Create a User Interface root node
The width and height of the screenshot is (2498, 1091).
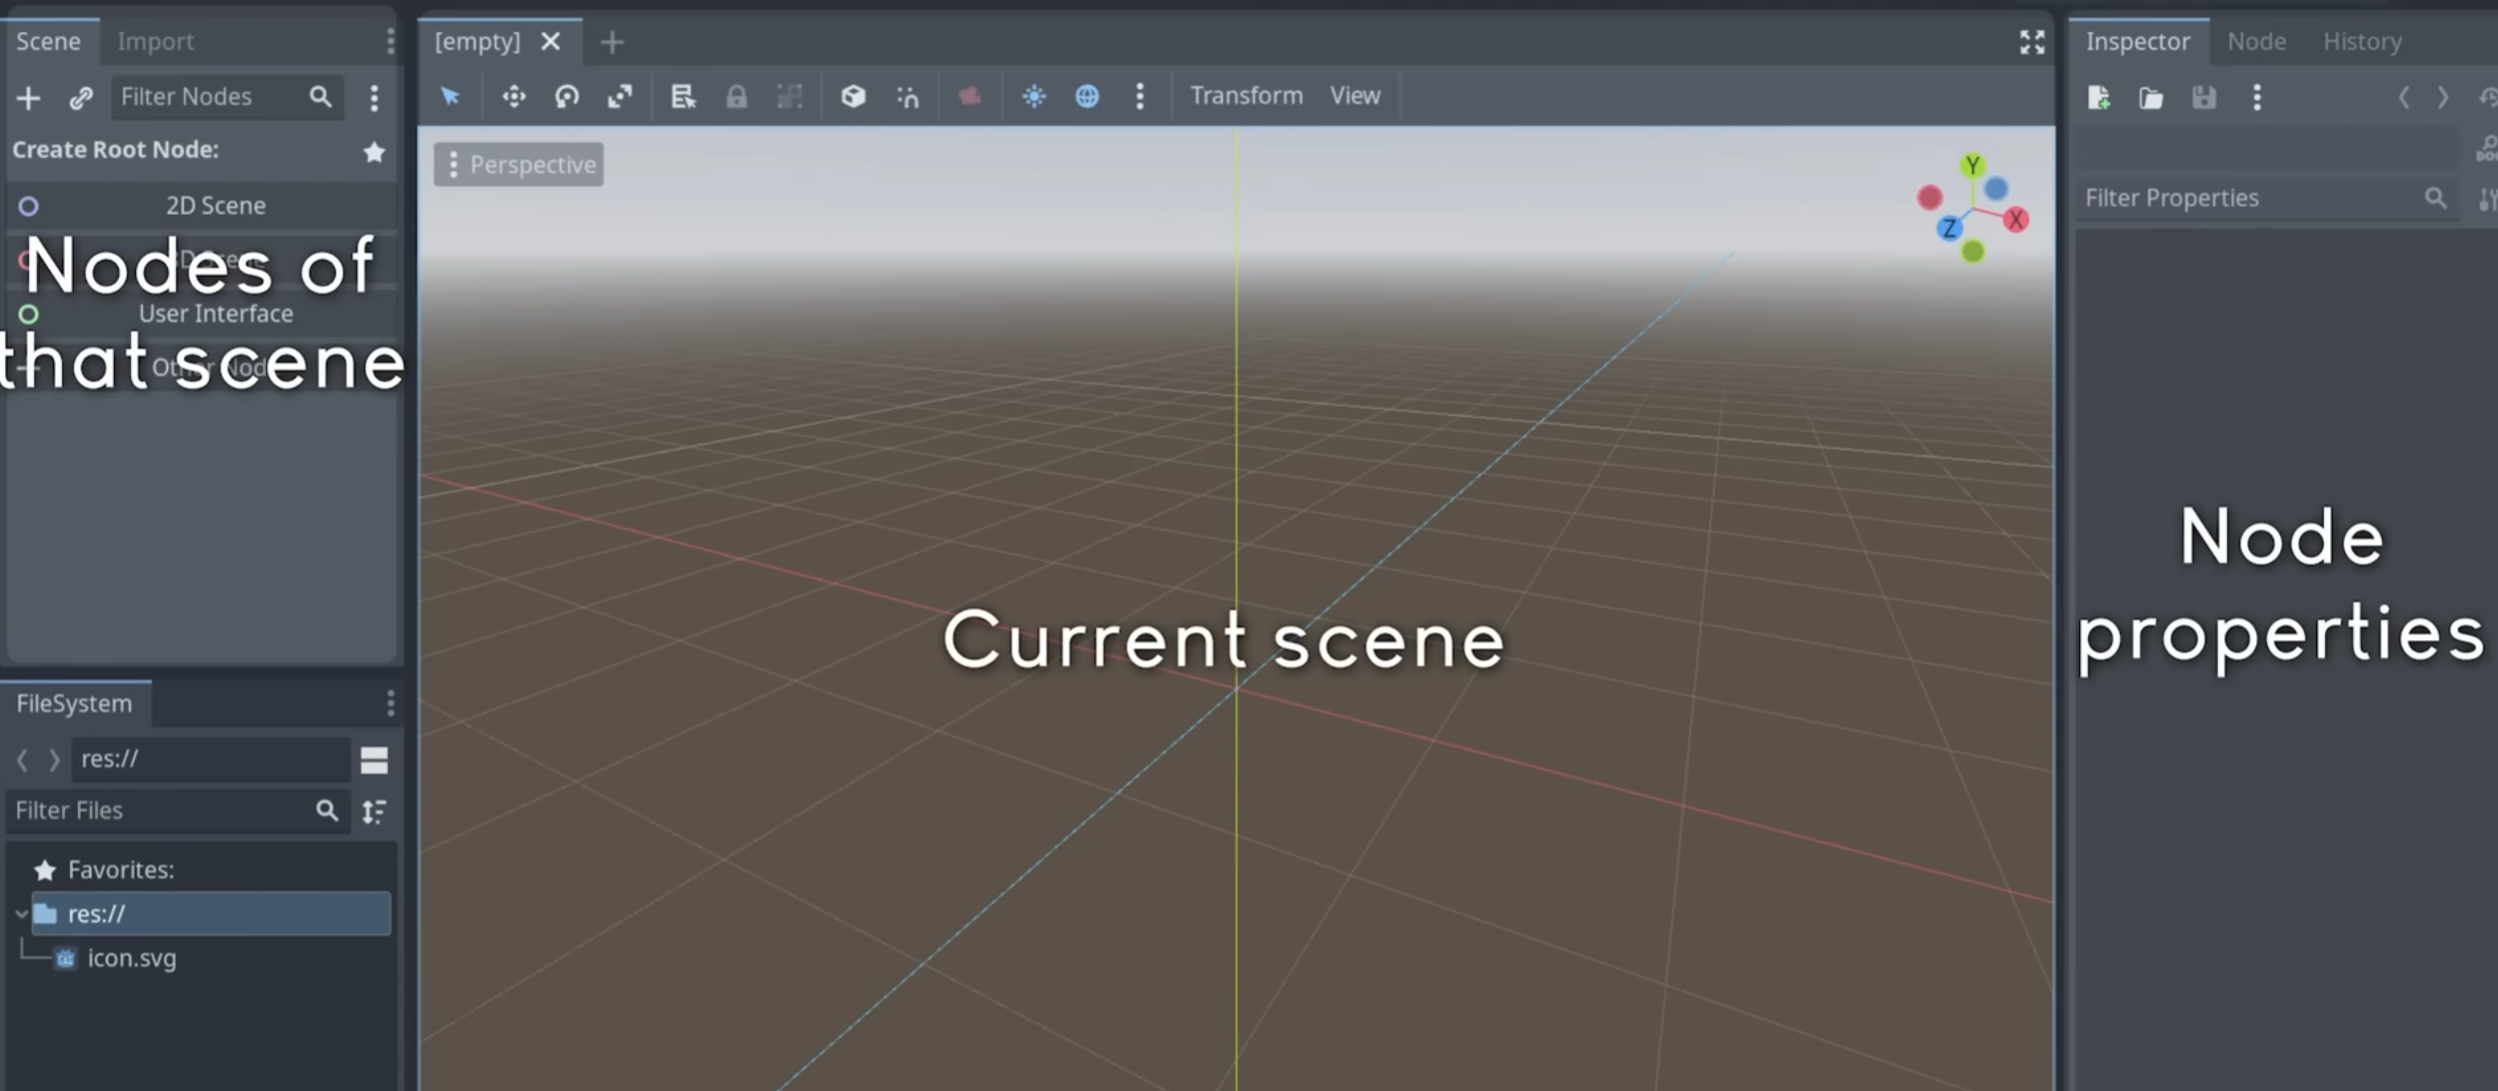(x=201, y=314)
